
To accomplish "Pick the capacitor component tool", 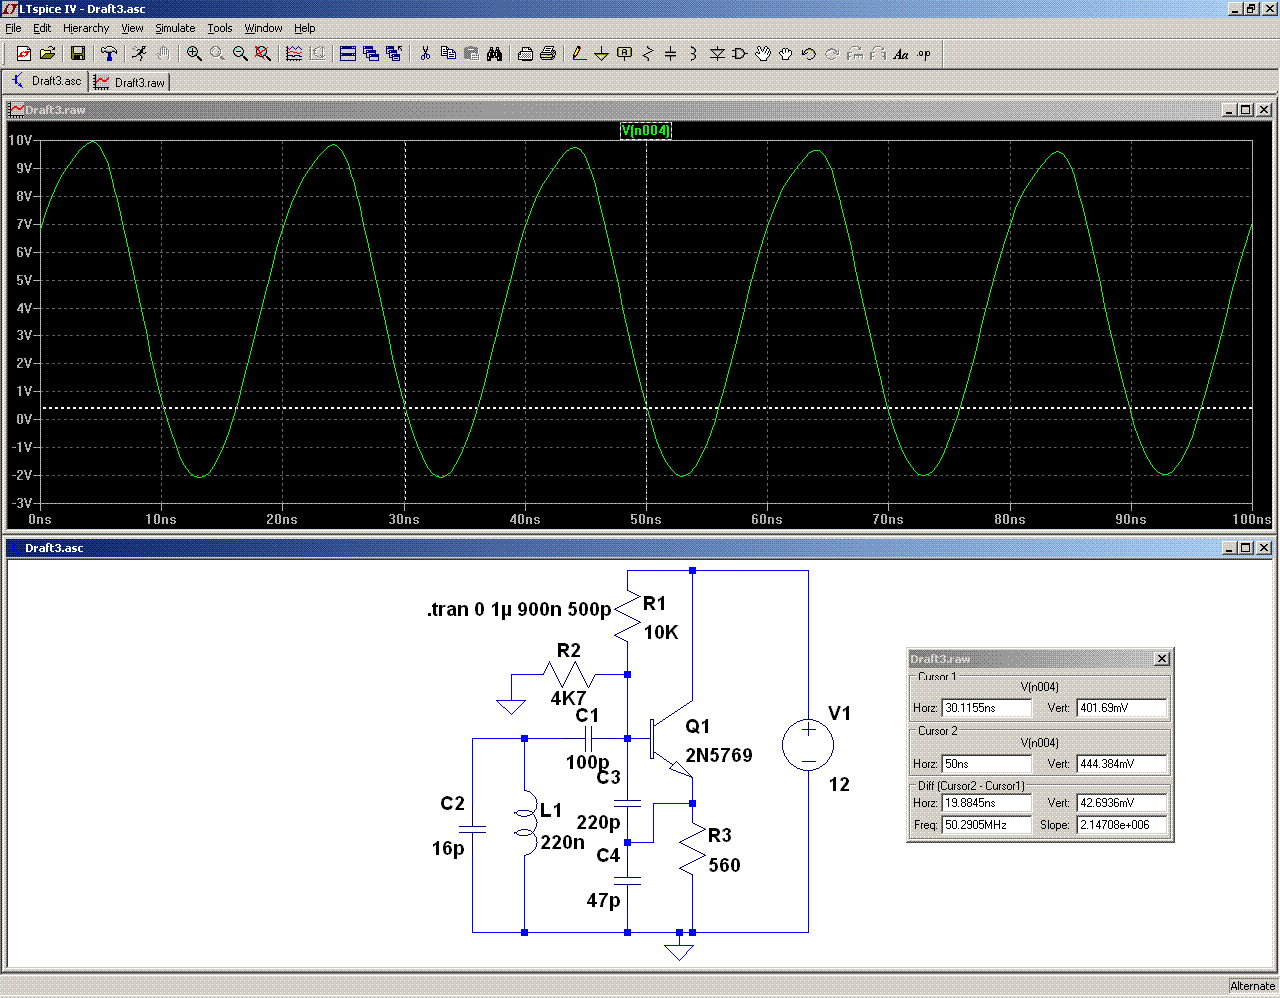I will tap(670, 54).
